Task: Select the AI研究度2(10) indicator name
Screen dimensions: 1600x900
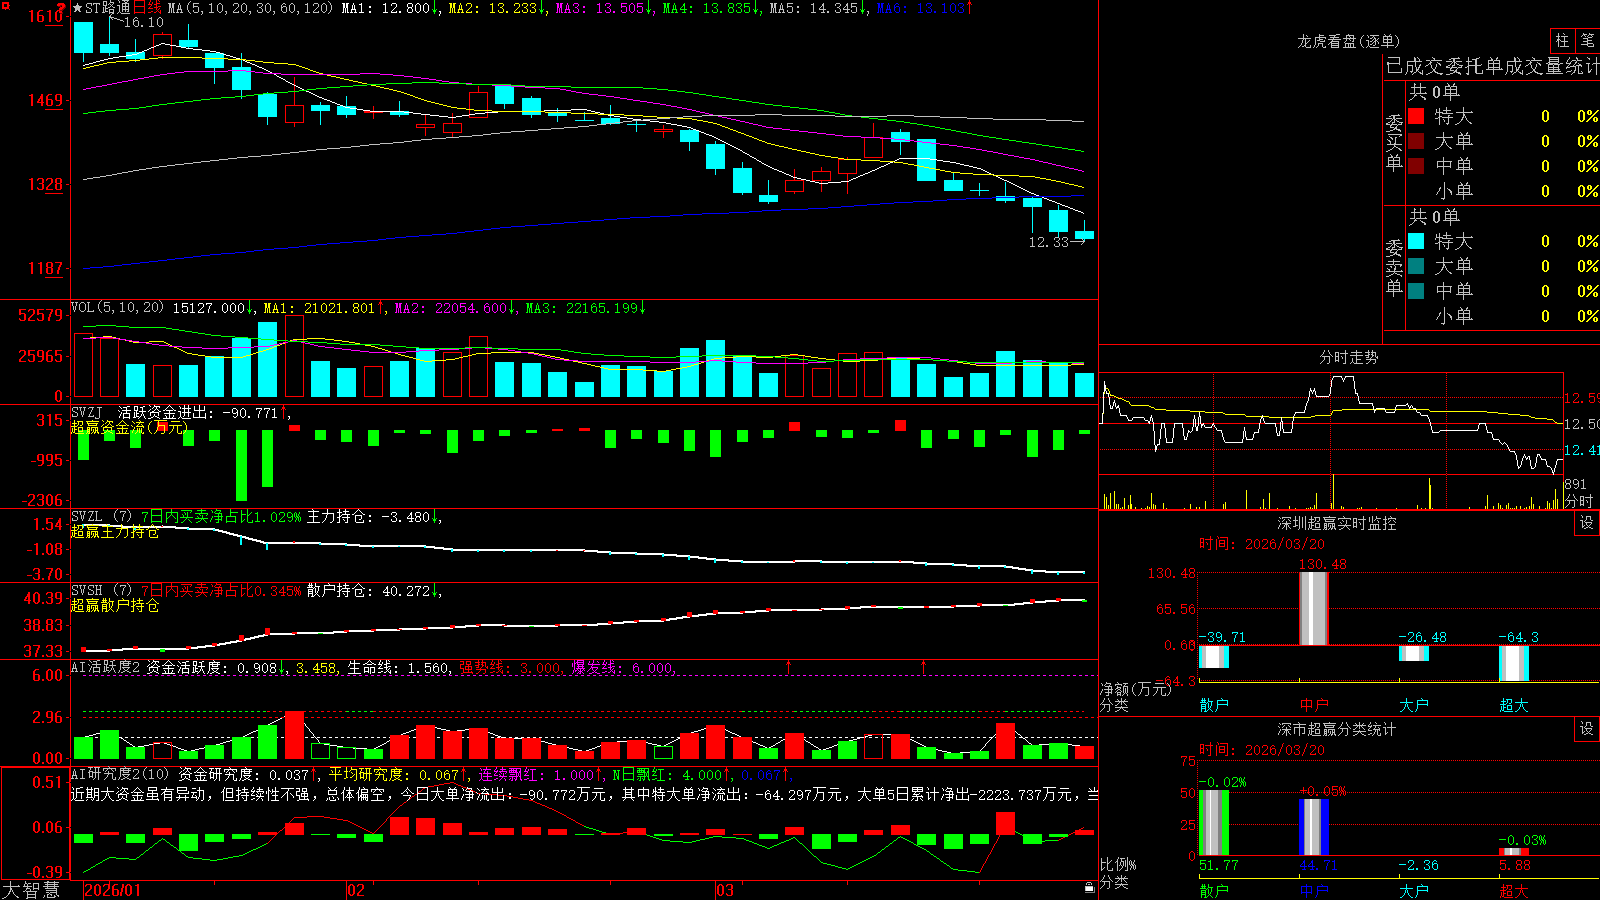Action: [120, 774]
